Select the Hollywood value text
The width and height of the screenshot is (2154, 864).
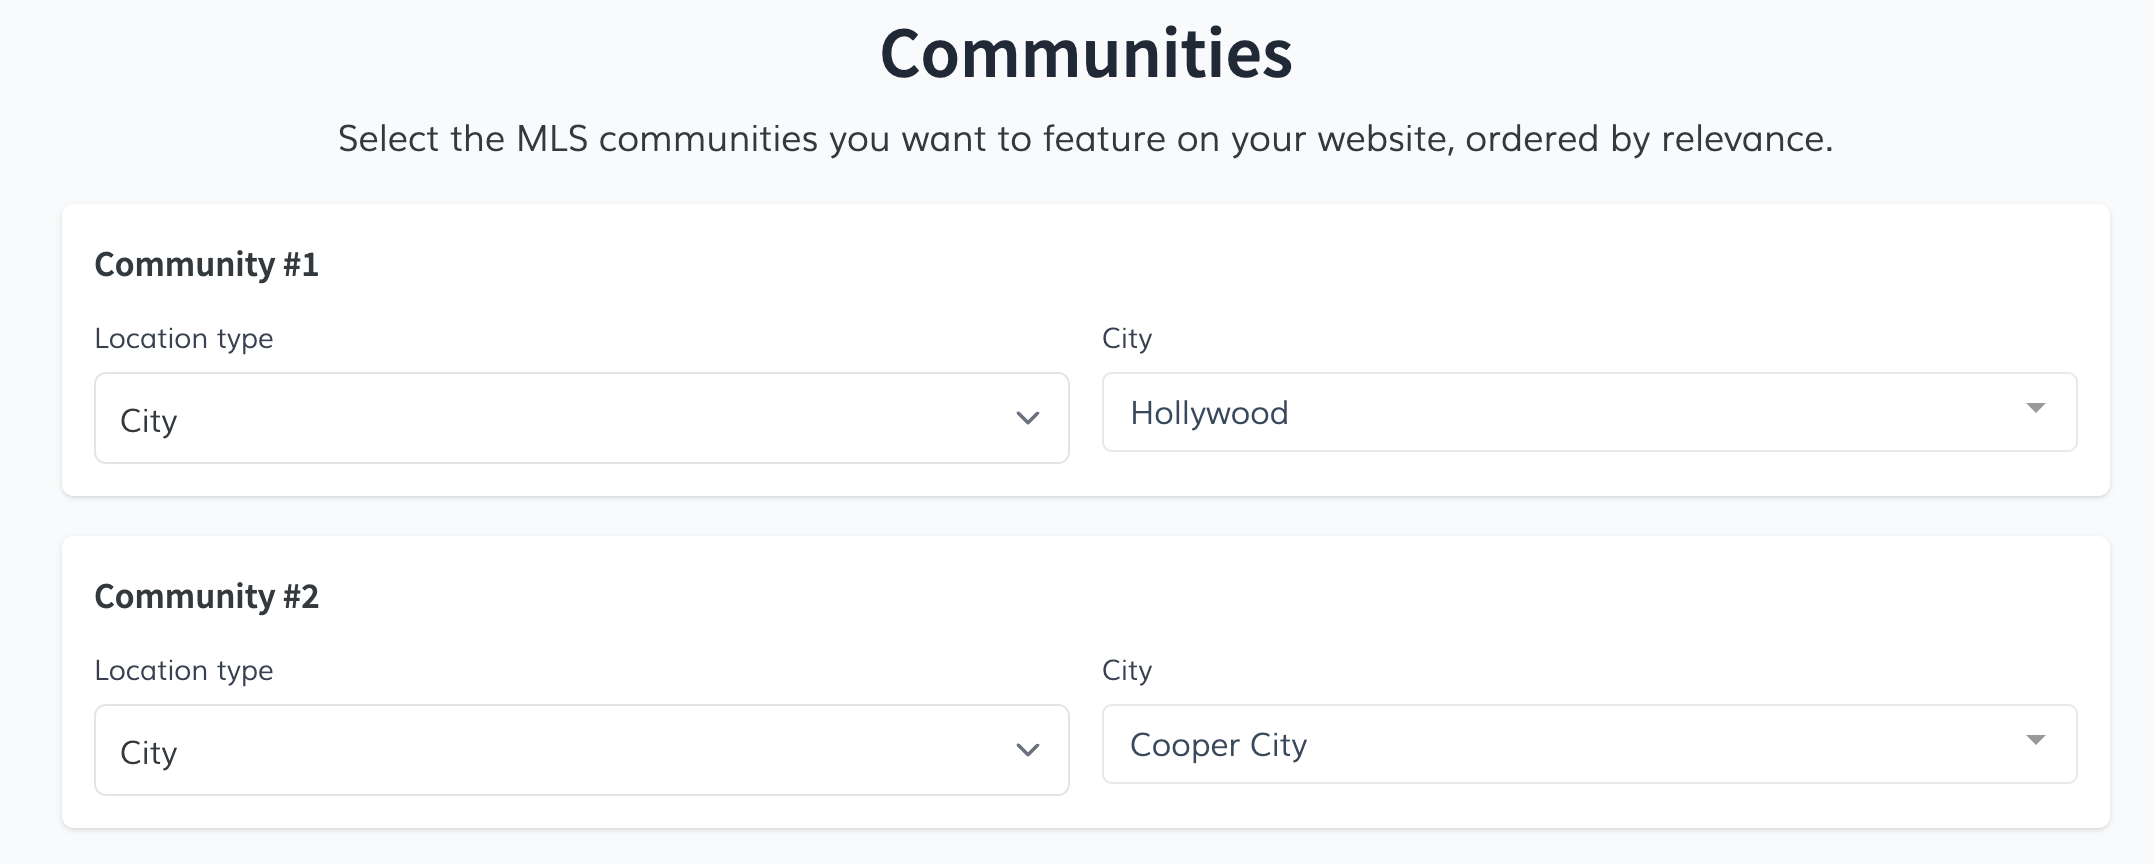pyautogui.click(x=1208, y=413)
